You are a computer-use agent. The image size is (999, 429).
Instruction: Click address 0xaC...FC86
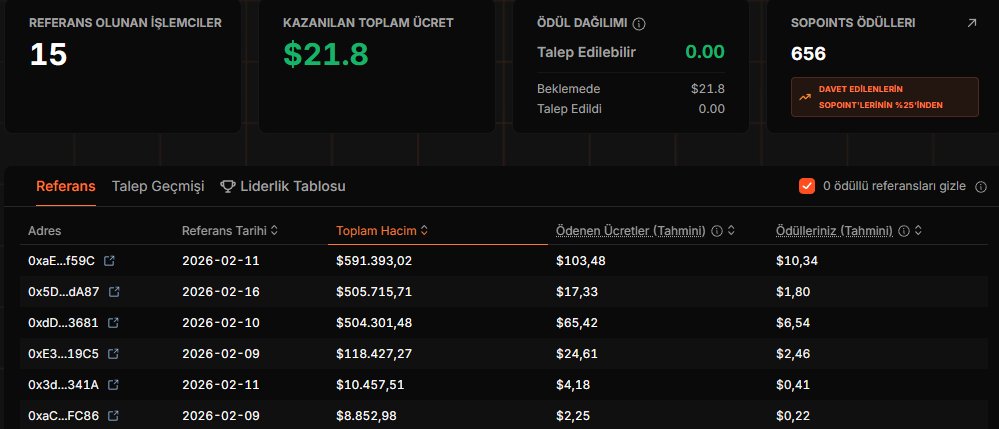(64, 416)
